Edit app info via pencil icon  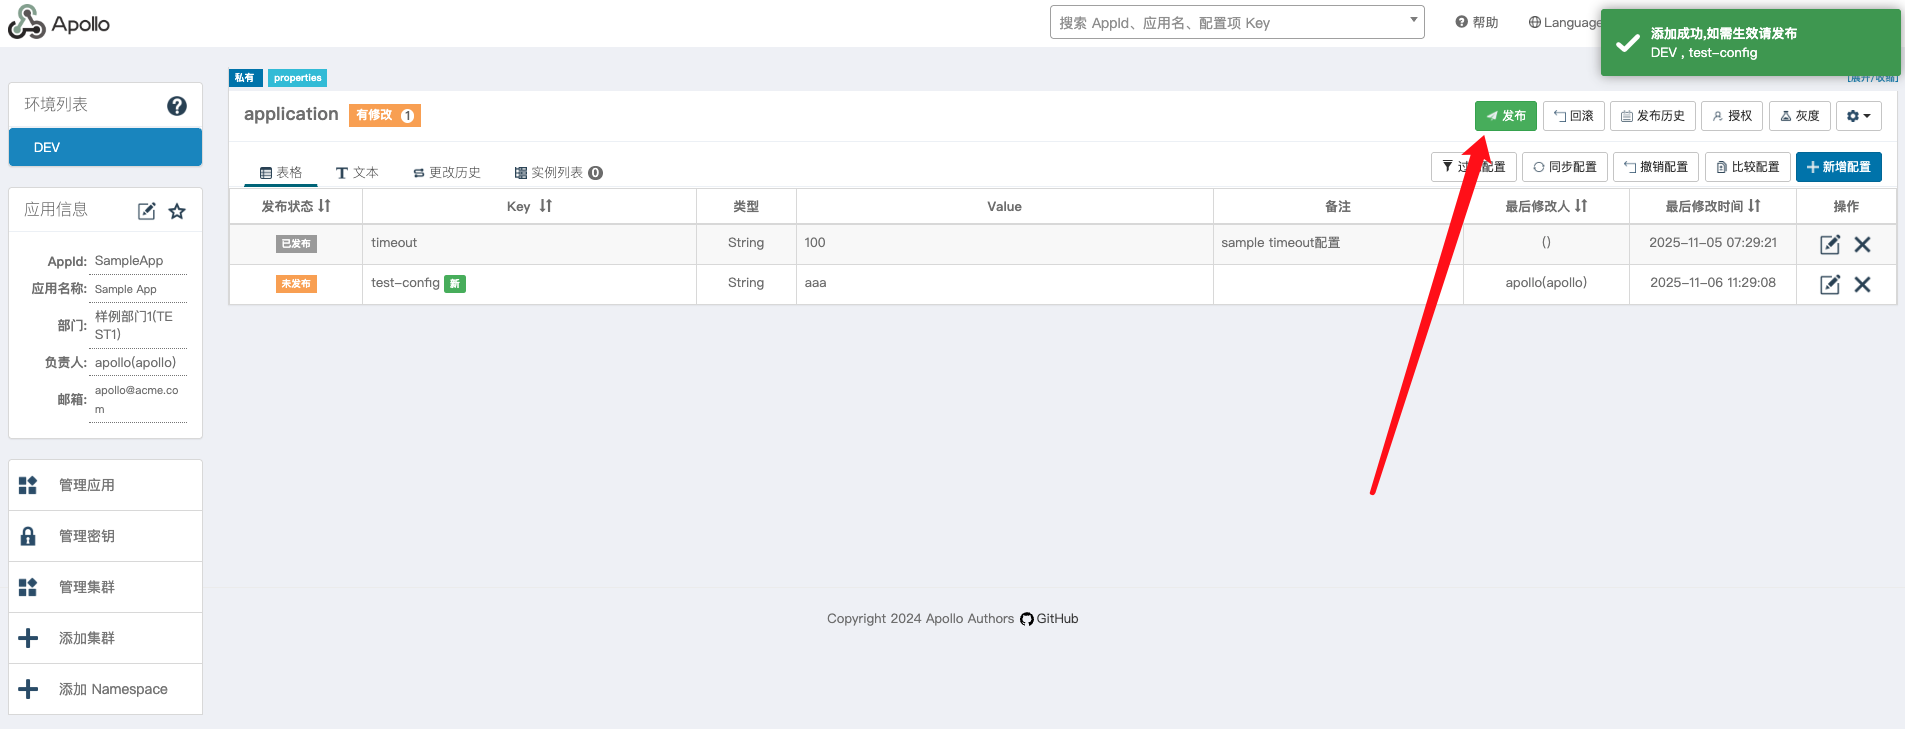coord(146,211)
